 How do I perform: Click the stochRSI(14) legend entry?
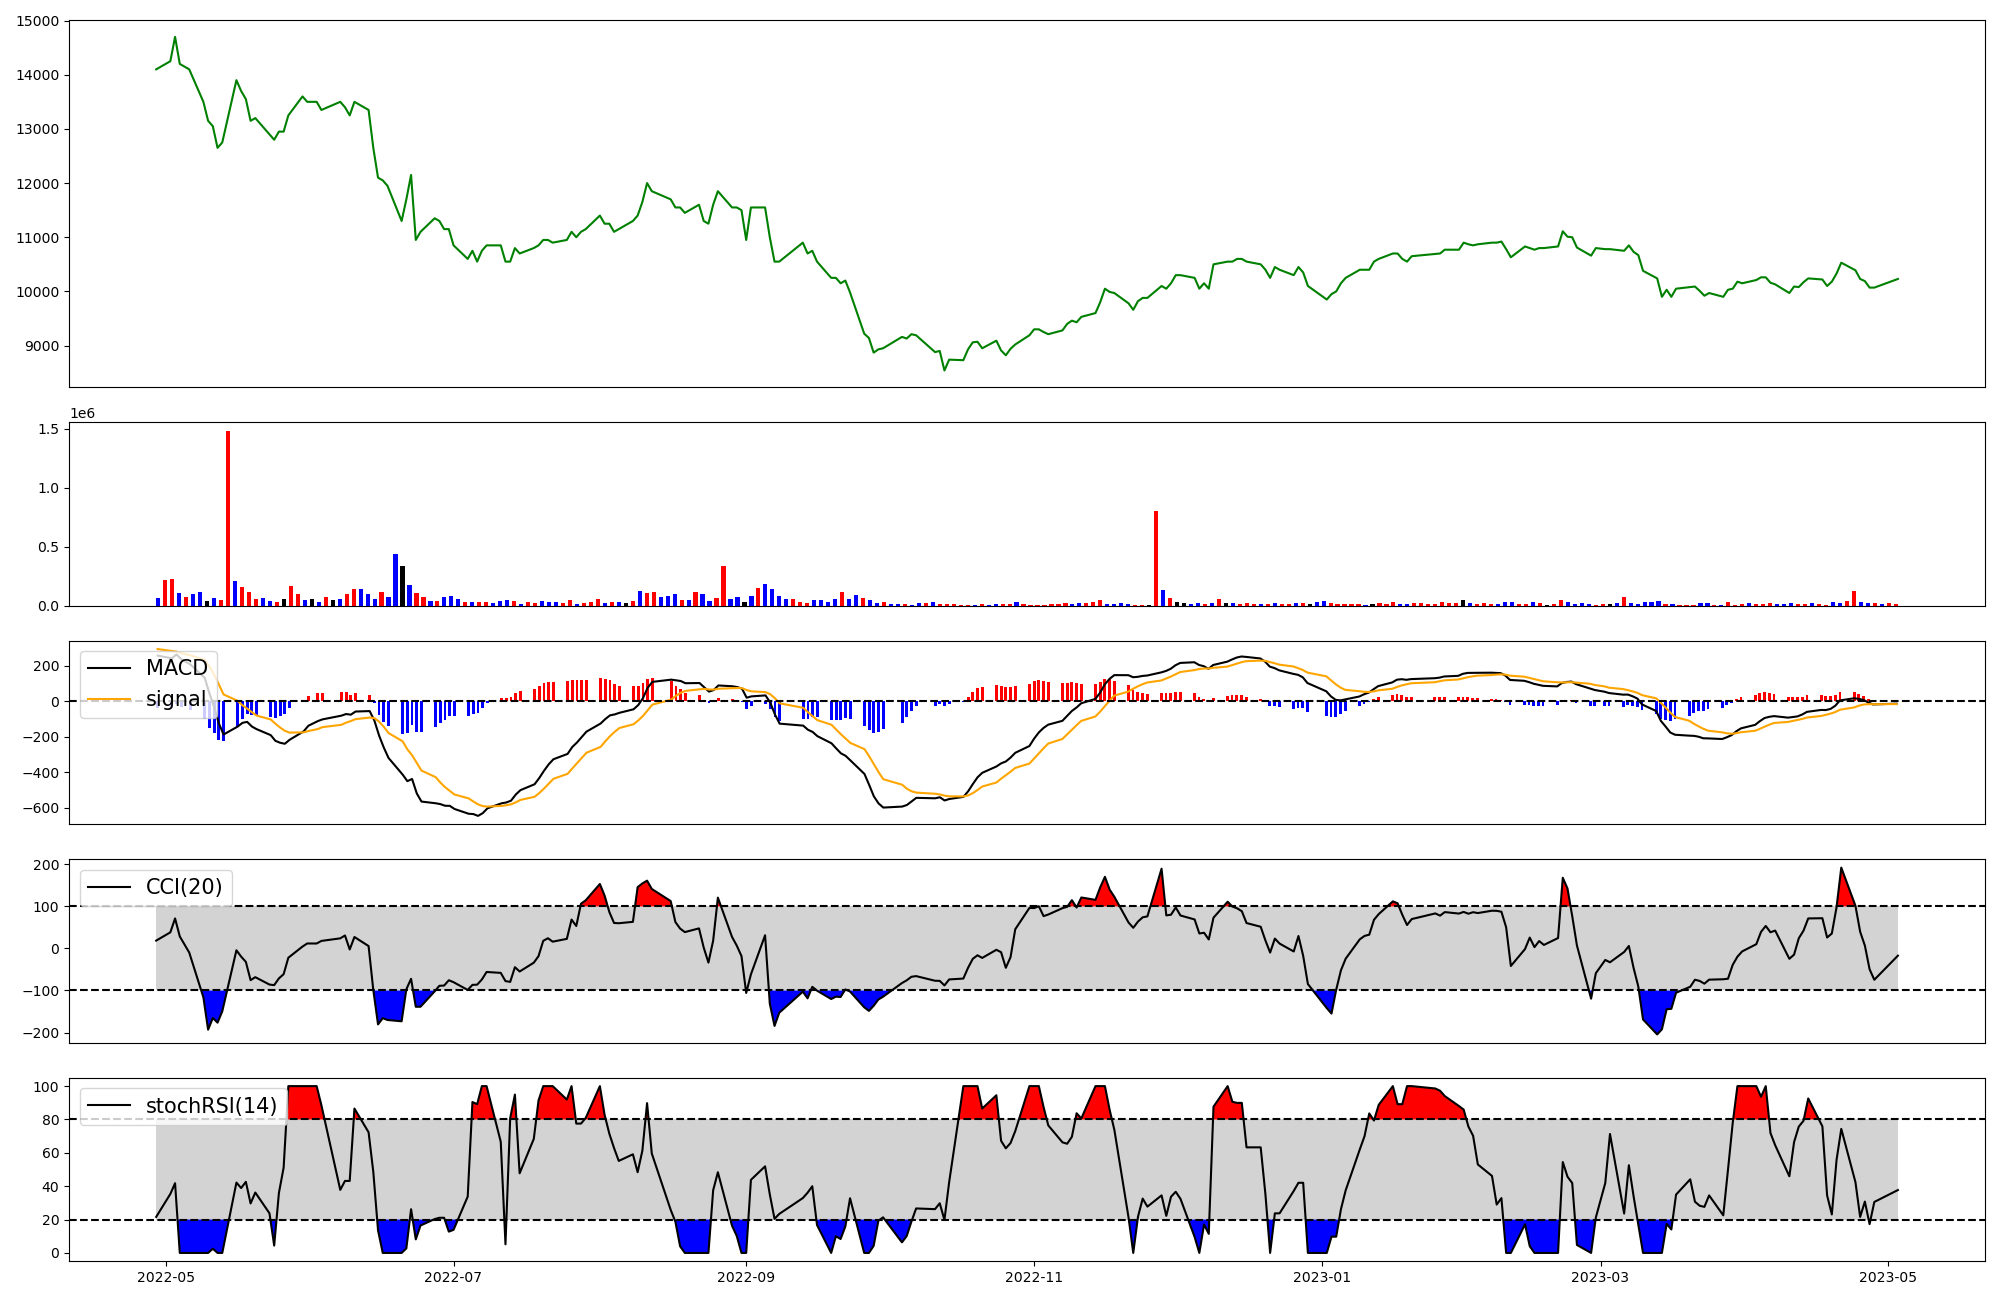click(x=211, y=1105)
